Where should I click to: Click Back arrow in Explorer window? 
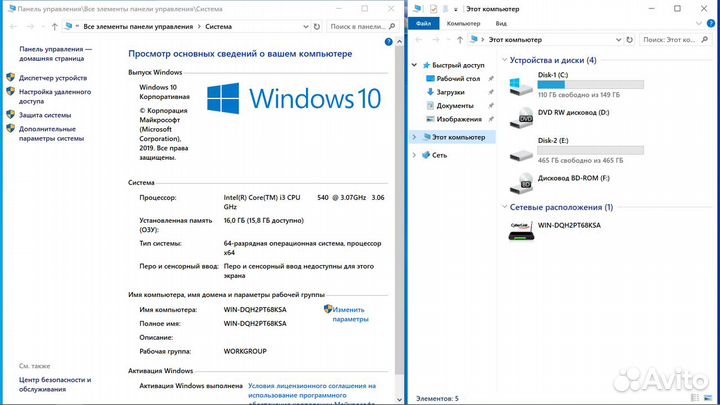pos(419,40)
